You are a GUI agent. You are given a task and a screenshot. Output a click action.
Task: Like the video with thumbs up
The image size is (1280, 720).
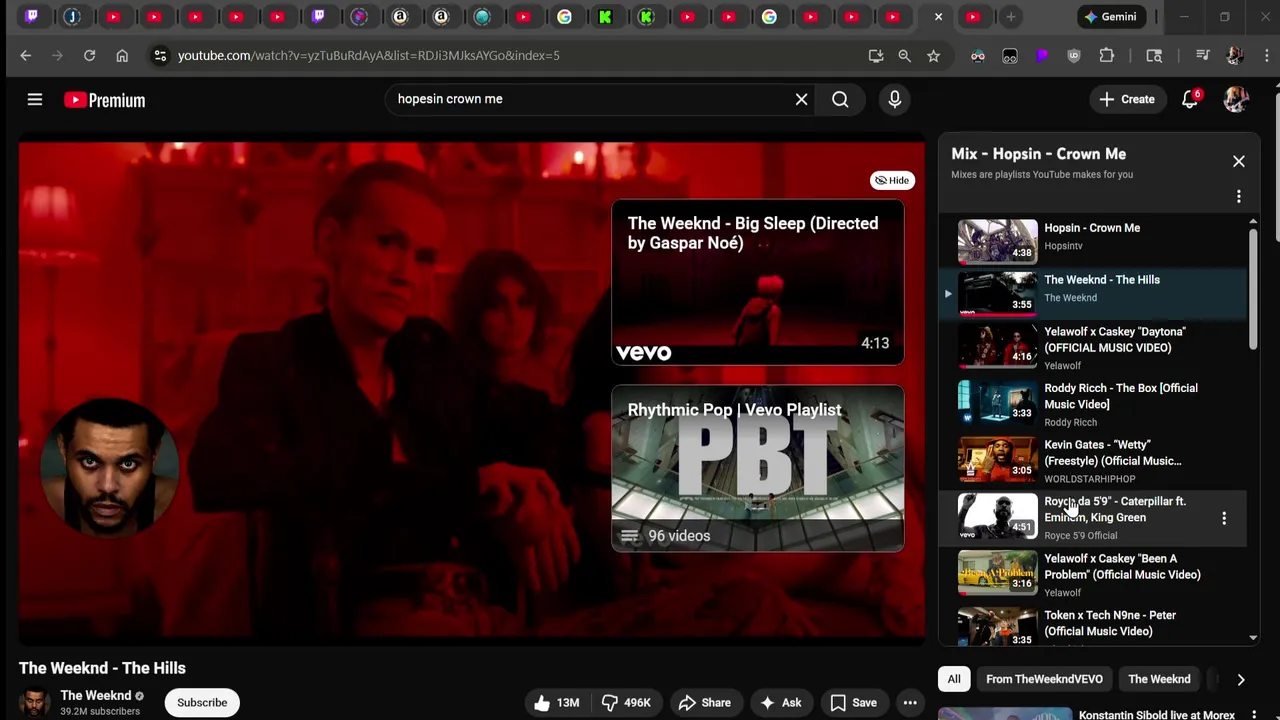(x=556, y=703)
